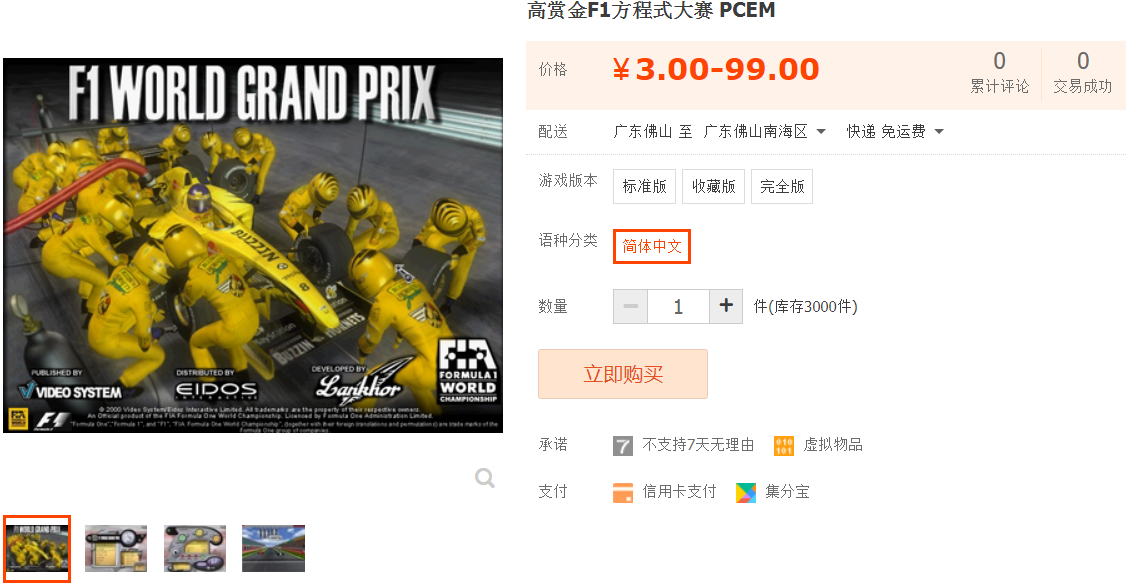
Task: Select the 标准版 game version option
Action: tap(644, 187)
